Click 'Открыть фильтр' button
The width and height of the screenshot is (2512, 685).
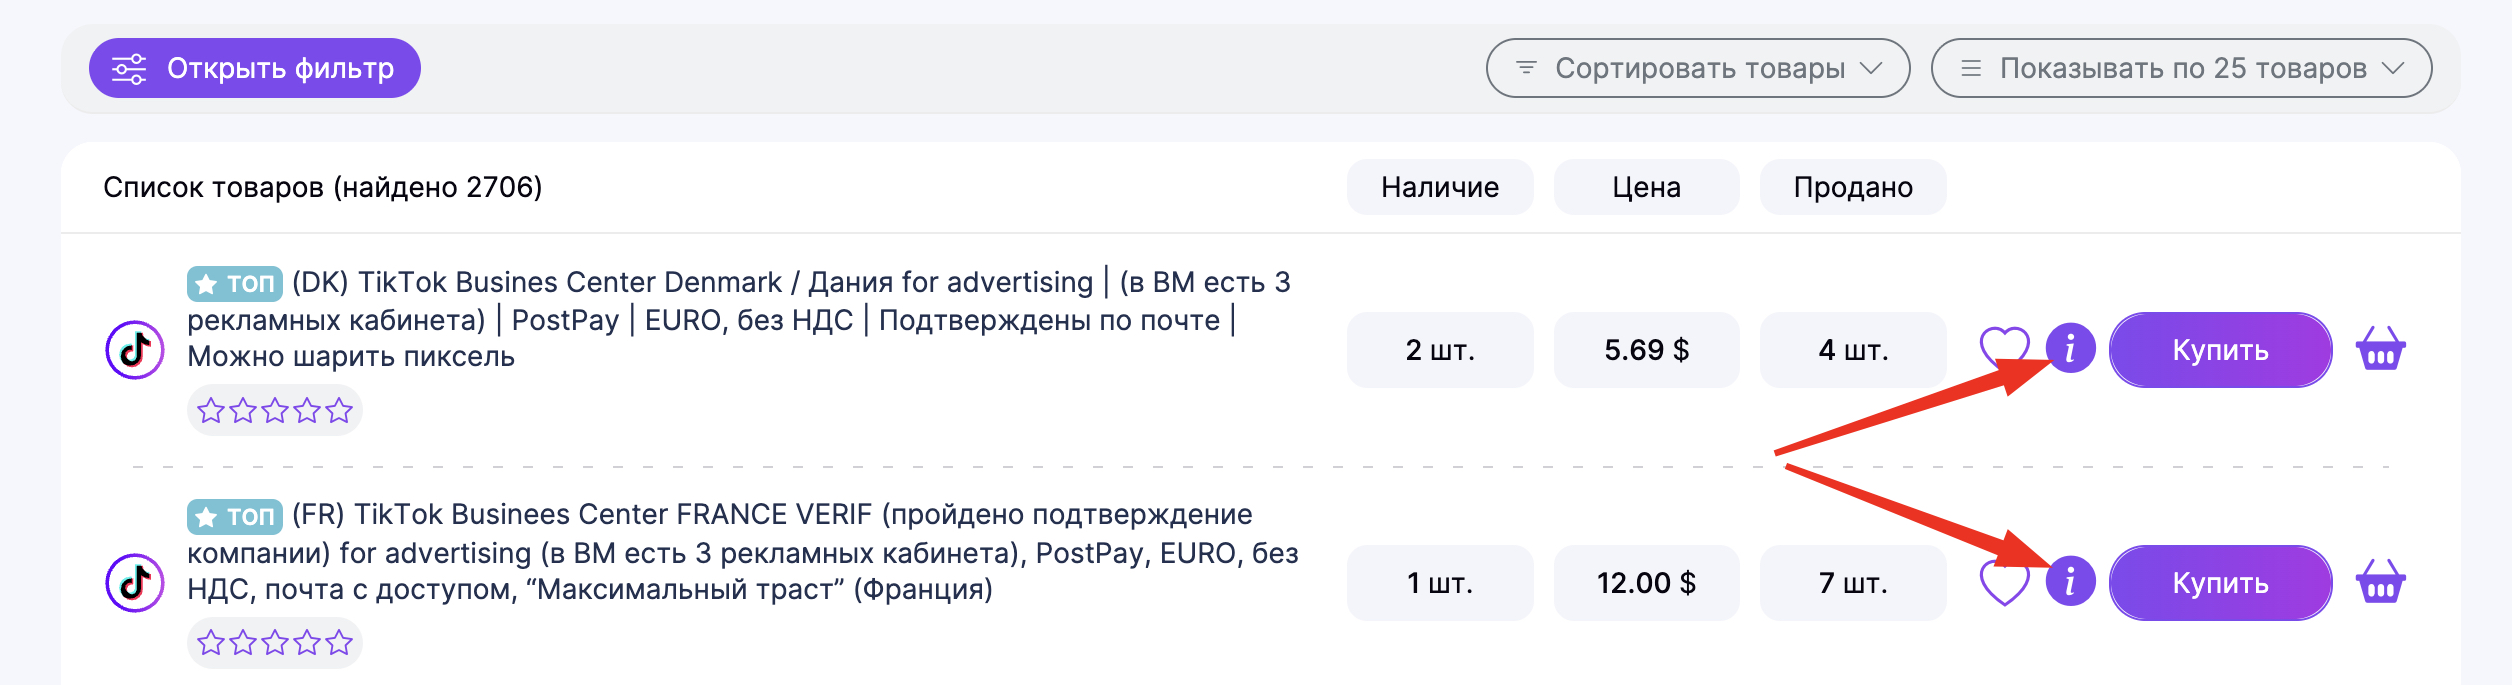[255, 68]
